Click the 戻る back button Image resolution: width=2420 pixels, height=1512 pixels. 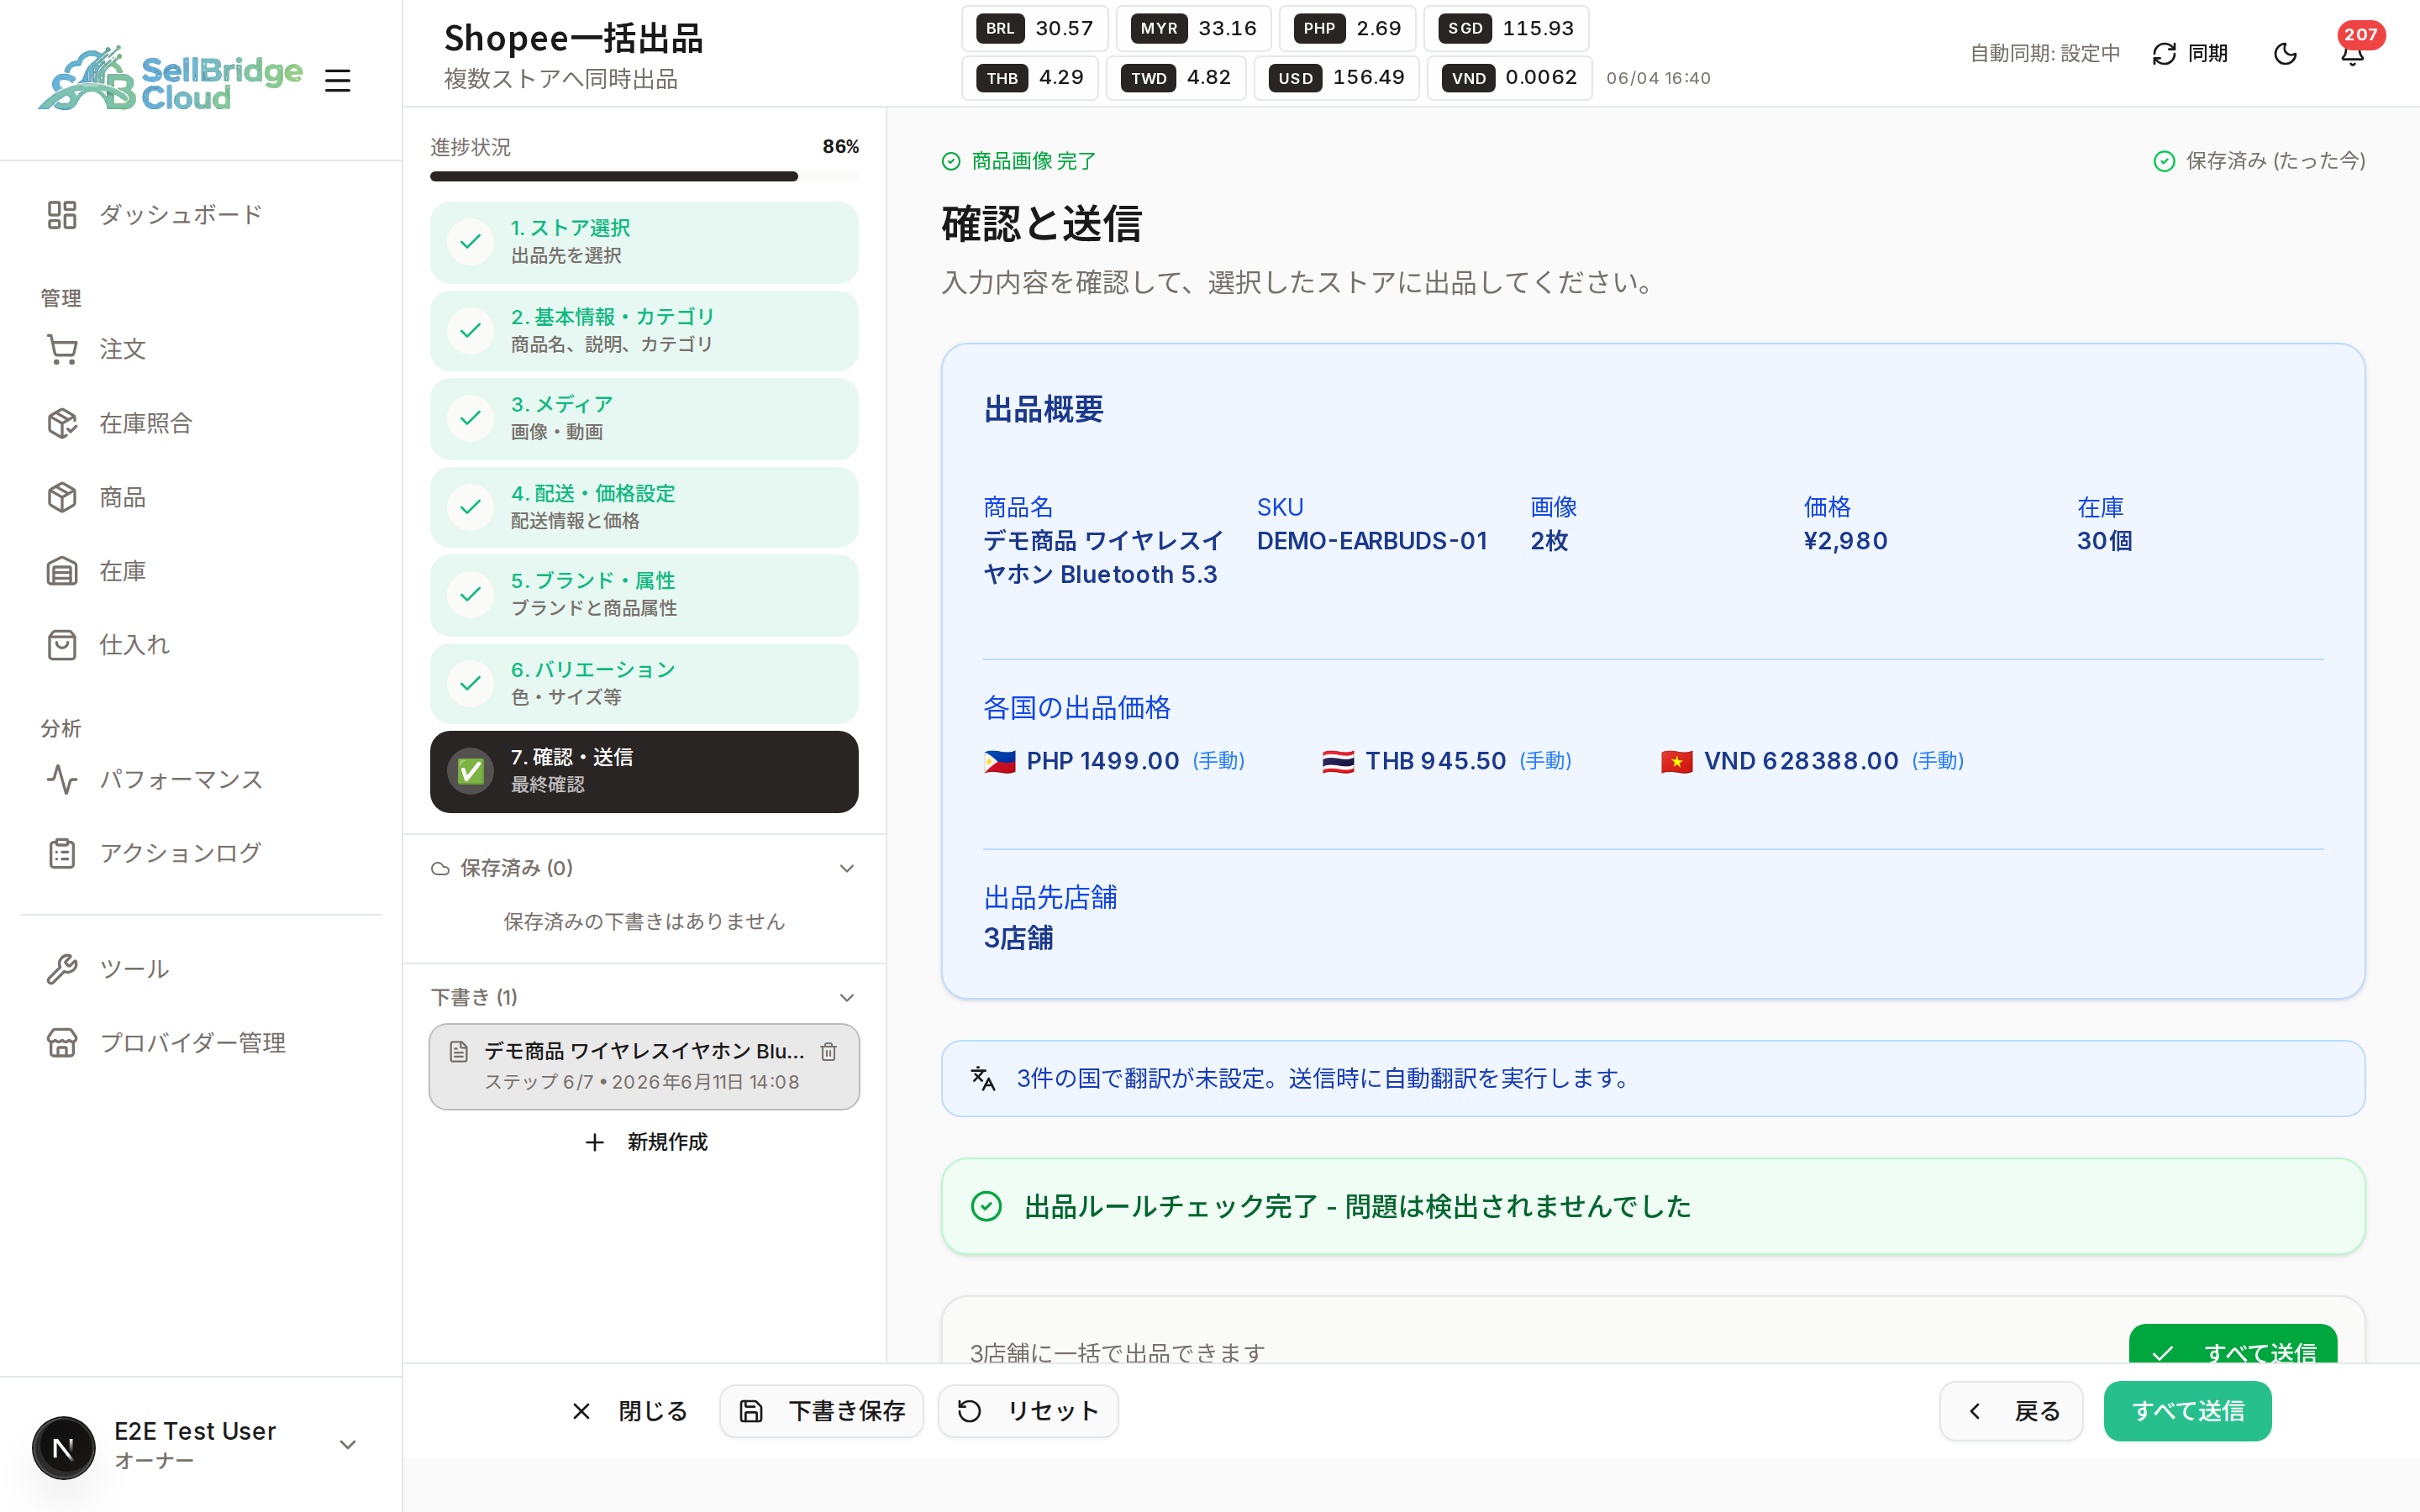coord(2011,1411)
